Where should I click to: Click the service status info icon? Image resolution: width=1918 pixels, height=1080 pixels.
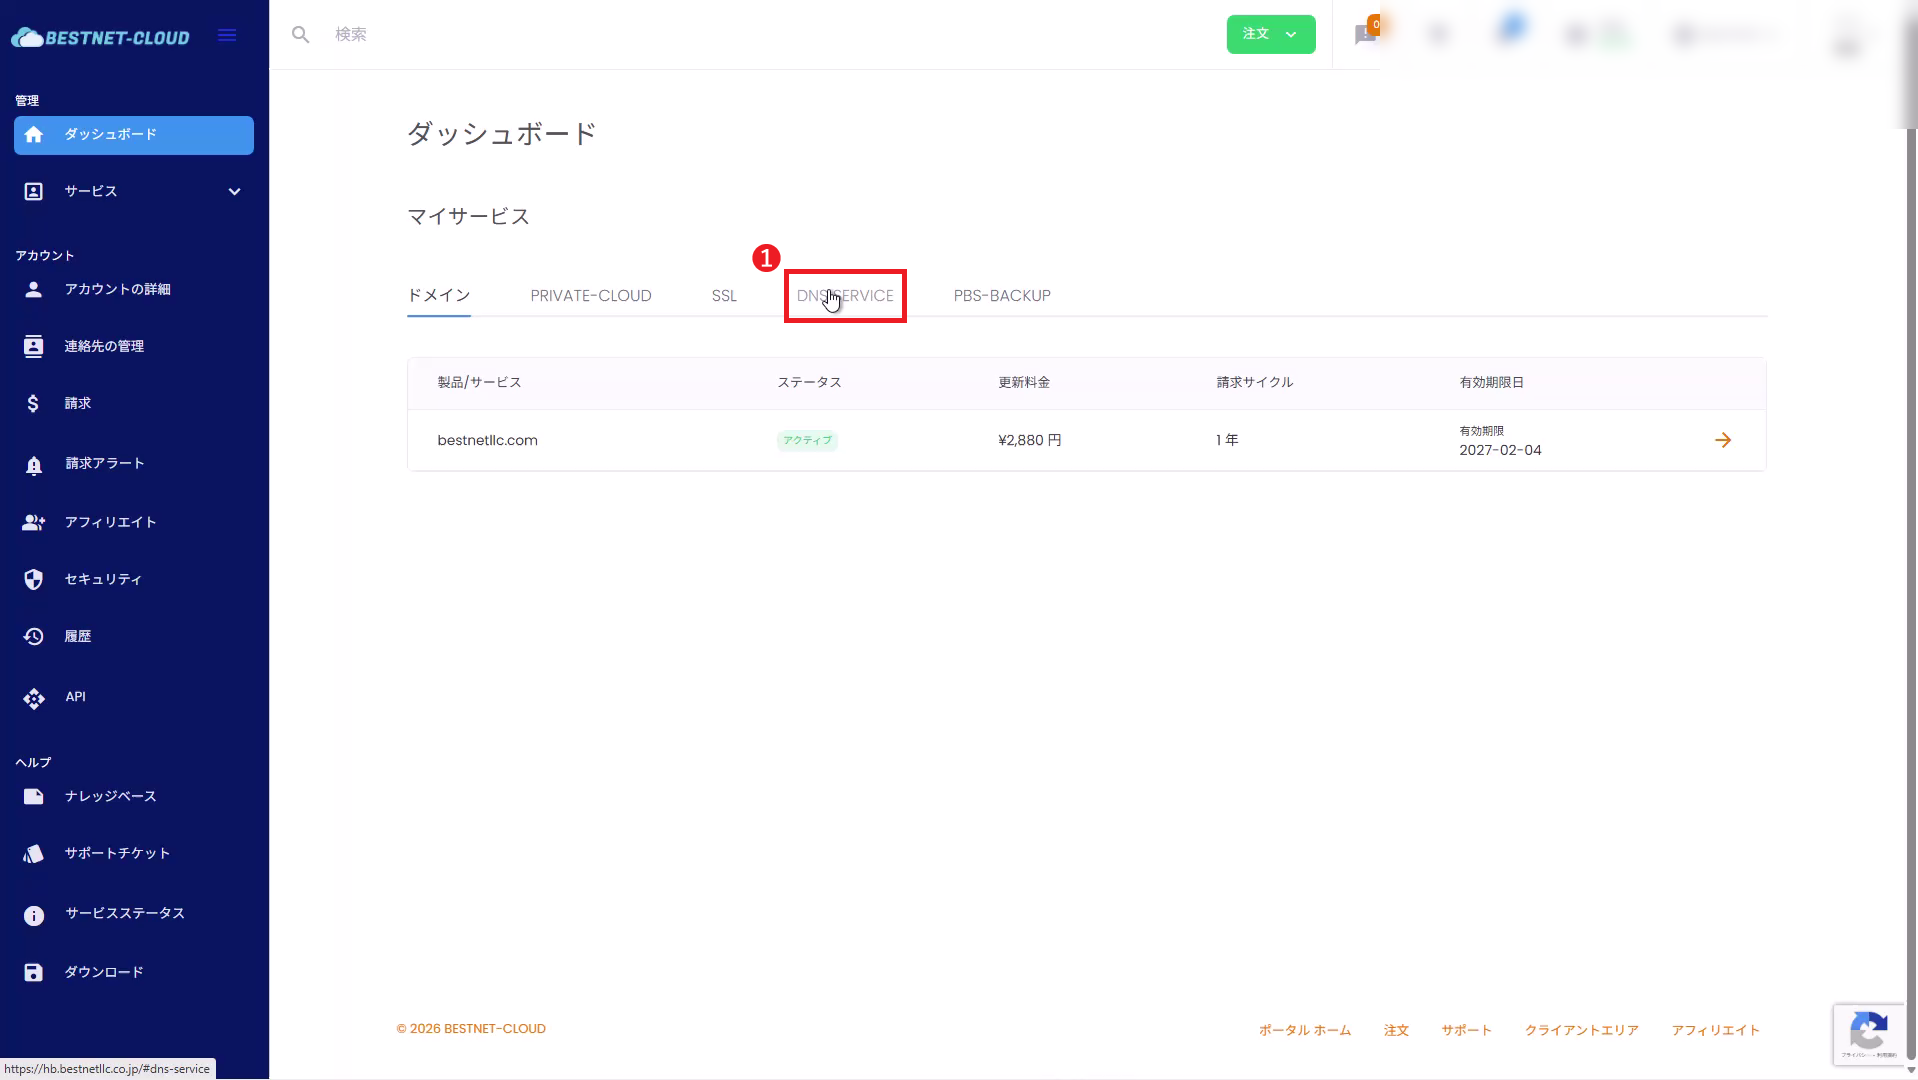(x=34, y=915)
